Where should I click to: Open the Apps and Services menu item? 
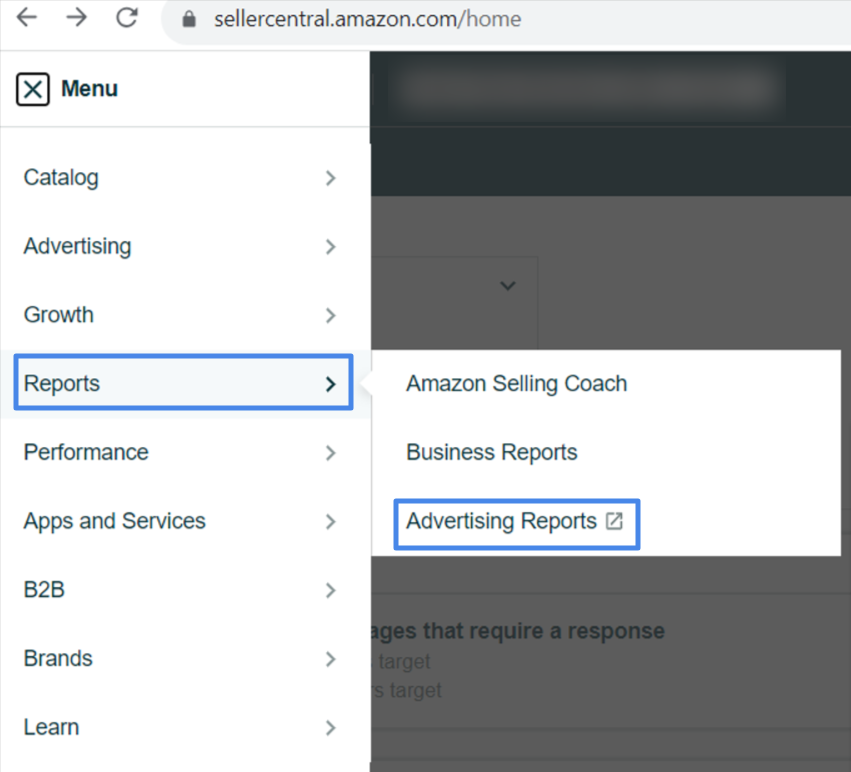click(x=185, y=521)
